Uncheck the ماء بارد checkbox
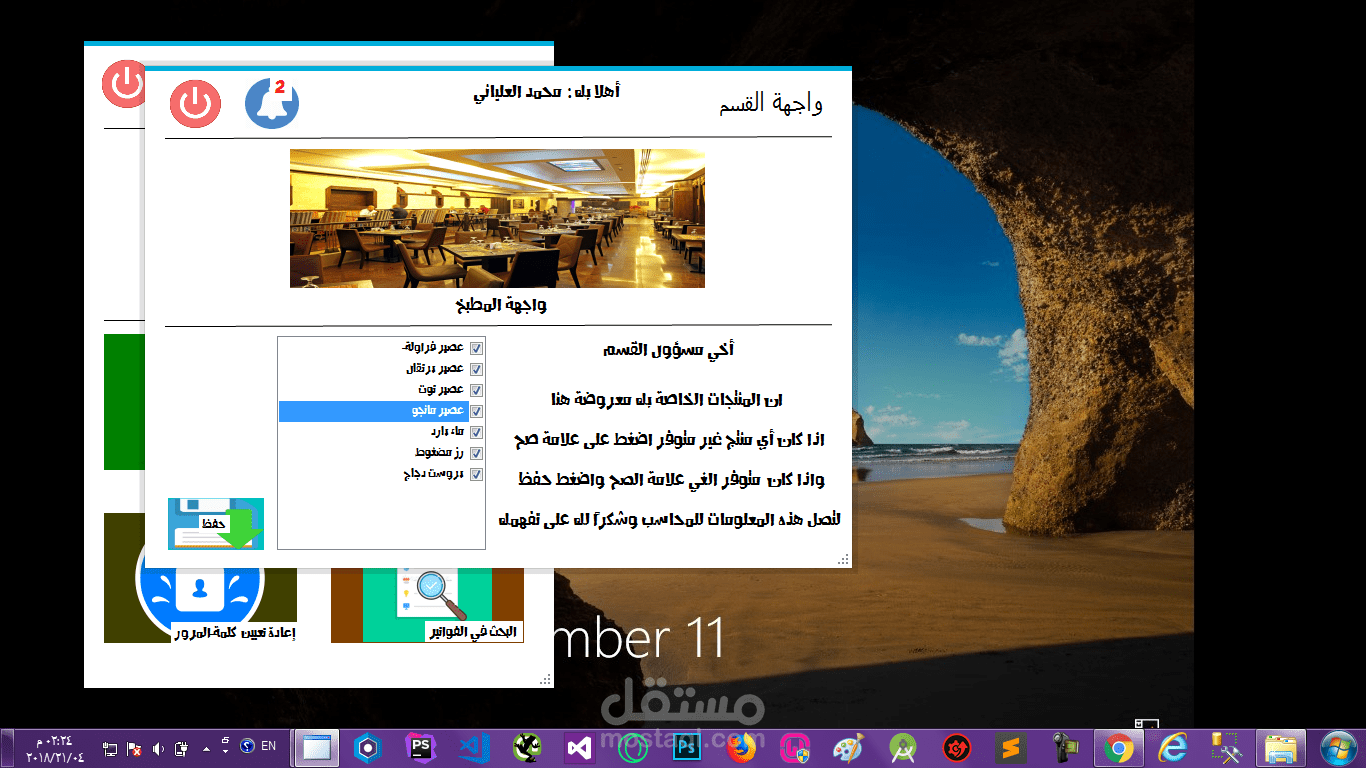1366x768 pixels. tap(477, 432)
